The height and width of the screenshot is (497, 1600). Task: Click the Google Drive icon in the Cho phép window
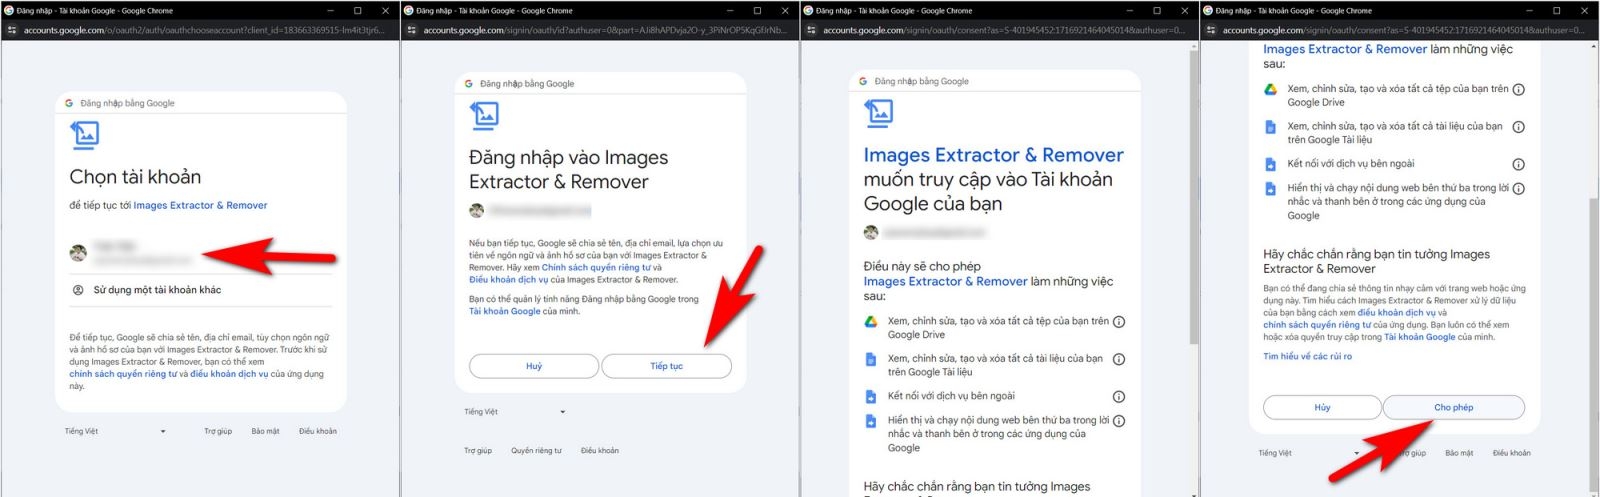(x=1270, y=89)
